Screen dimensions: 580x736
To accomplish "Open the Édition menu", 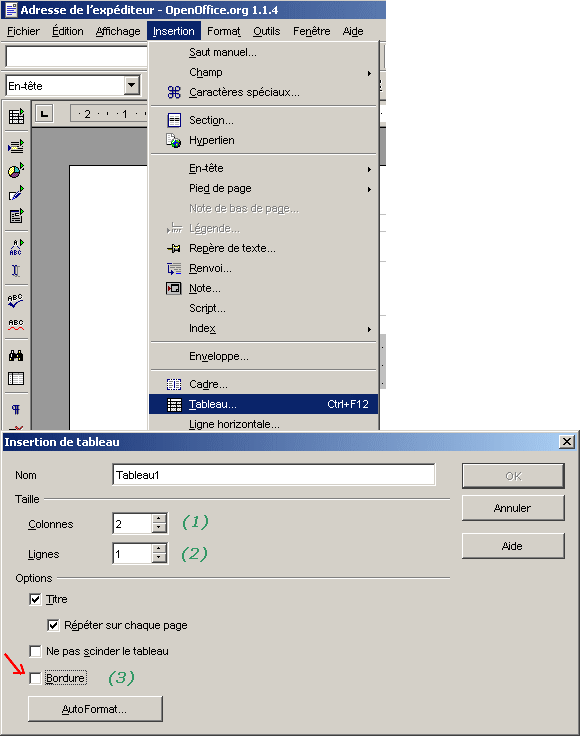I will pos(68,31).
